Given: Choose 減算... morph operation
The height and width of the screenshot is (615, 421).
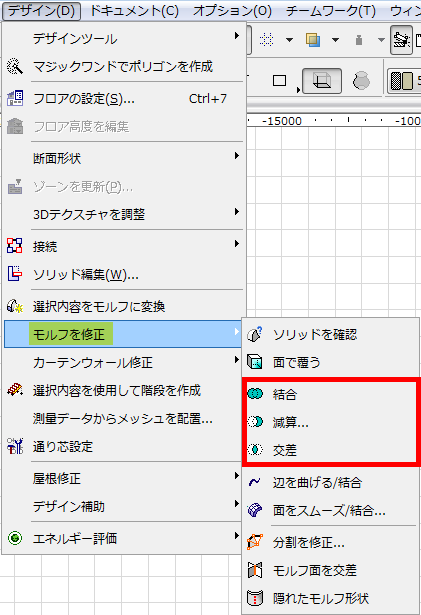Looking at the screenshot, I should tap(291, 422).
